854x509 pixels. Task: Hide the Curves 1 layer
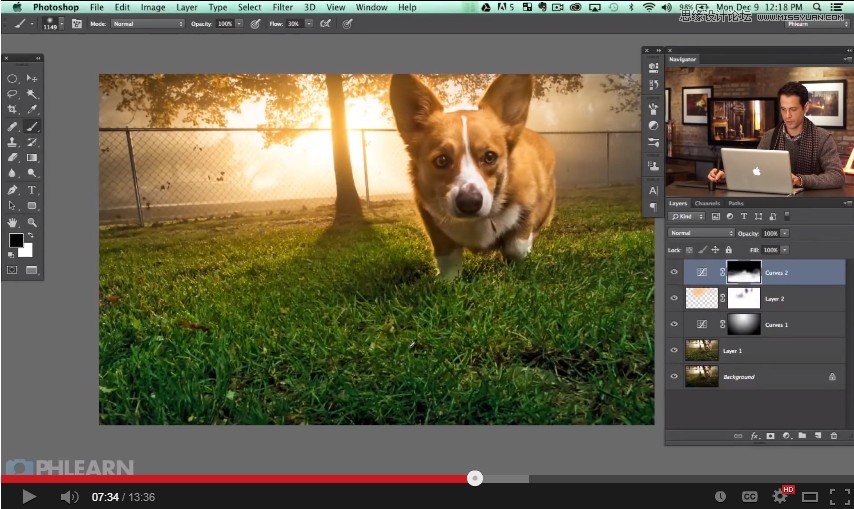click(x=674, y=324)
